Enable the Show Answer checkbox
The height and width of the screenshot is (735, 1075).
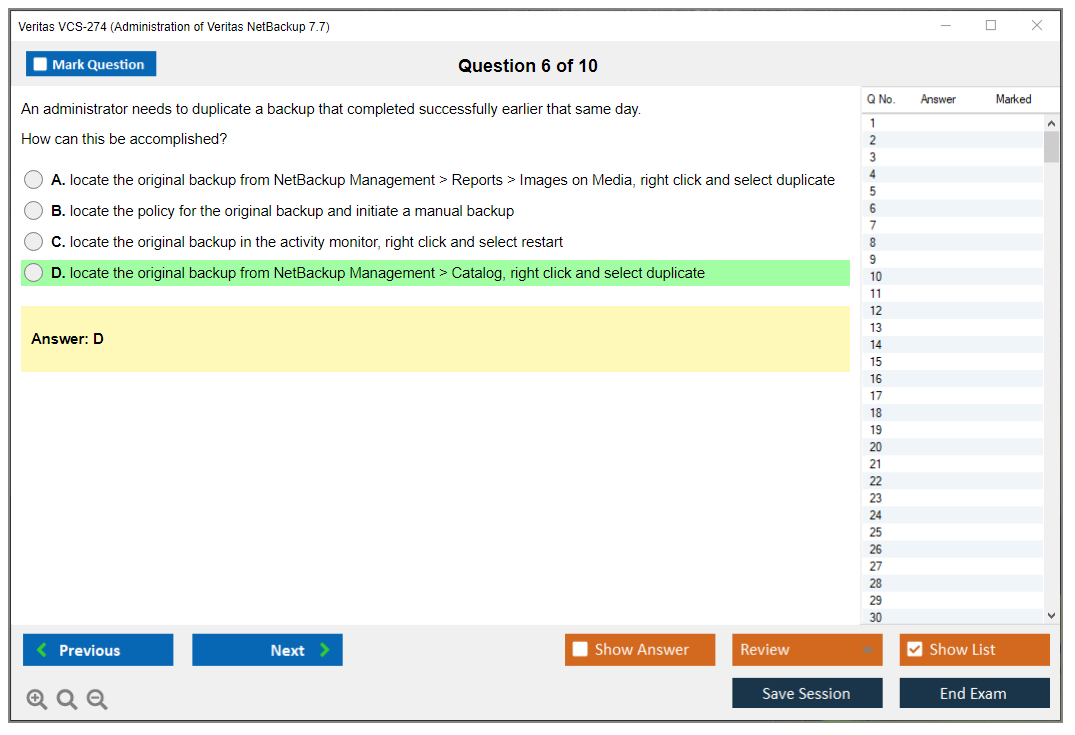[x=580, y=650]
